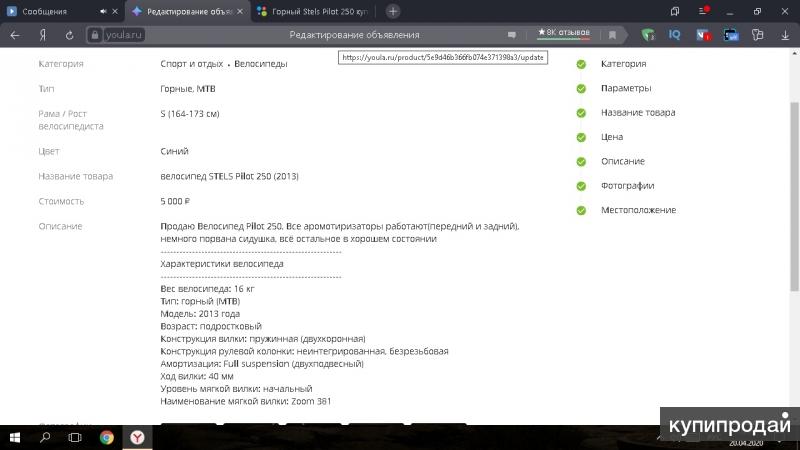Go back with the browser back arrow
Viewport: 800px width, 450px height.
15,35
